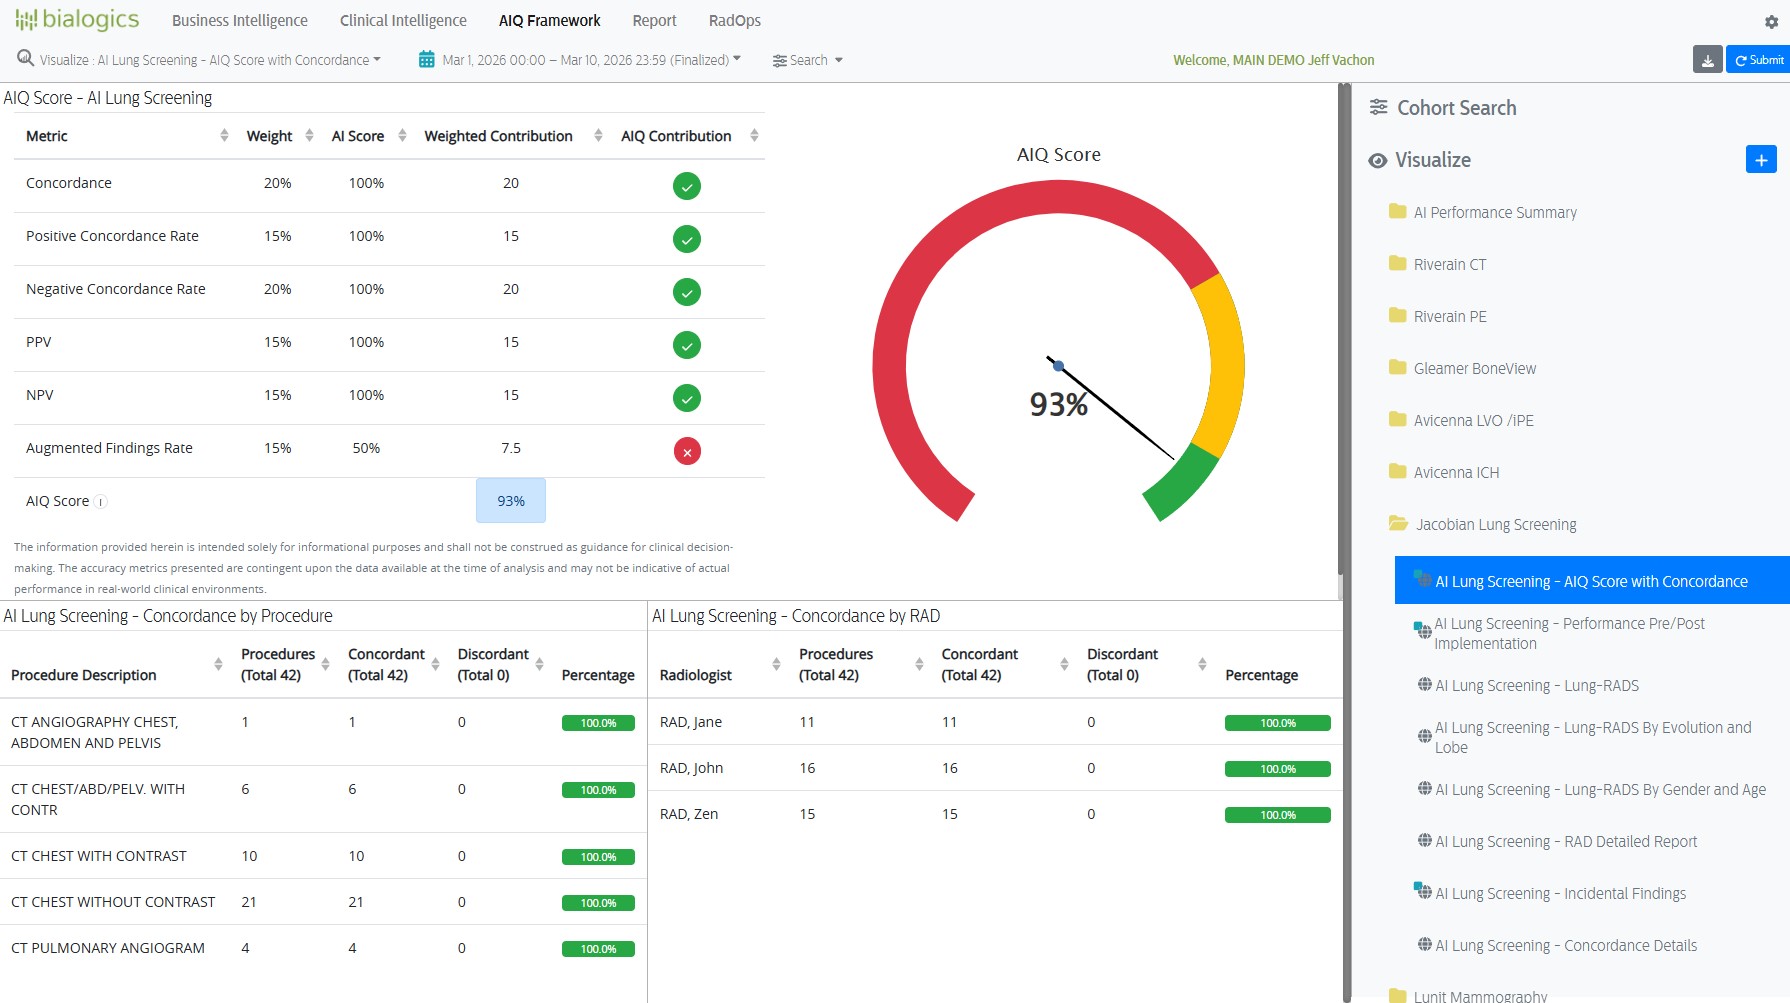This screenshot has height=1003, width=1790.
Task: Click the bialogics logo
Action: coord(77,20)
